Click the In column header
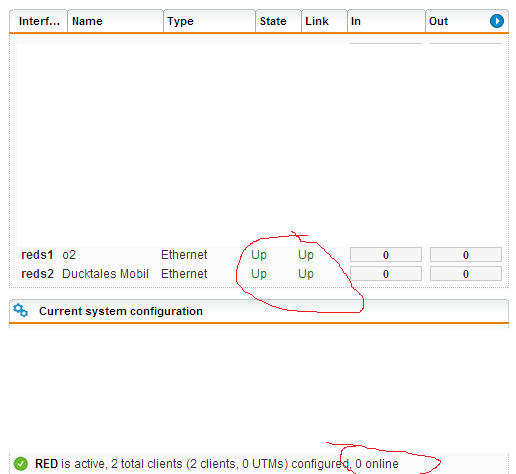 coord(386,21)
